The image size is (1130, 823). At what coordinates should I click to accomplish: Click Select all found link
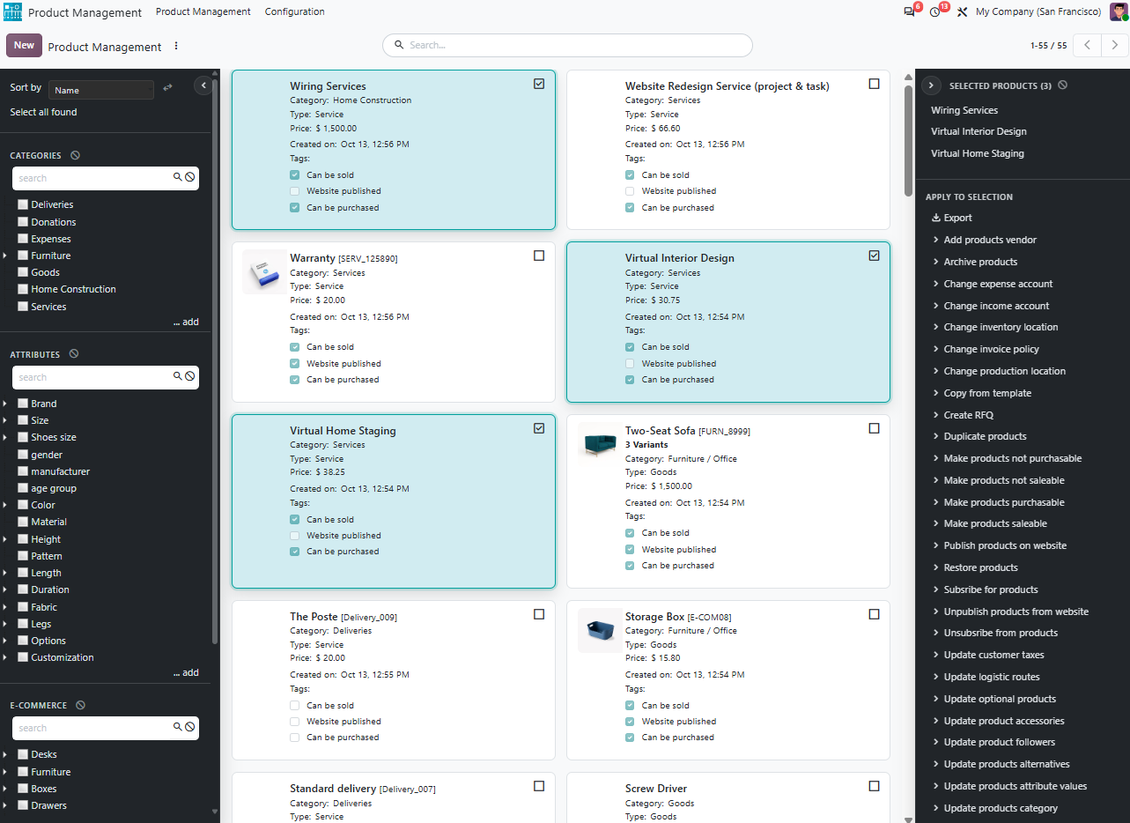click(43, 112)
